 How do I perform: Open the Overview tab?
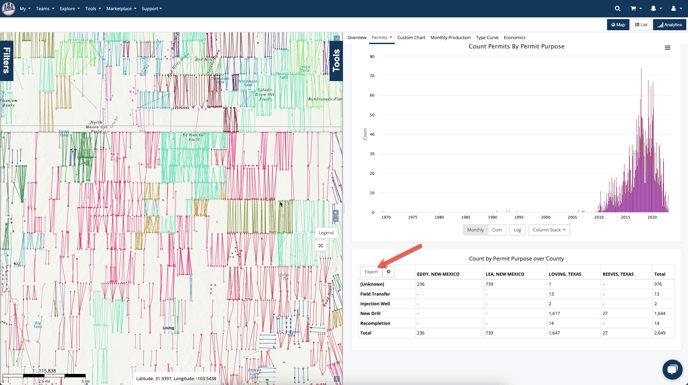point(357,38)
